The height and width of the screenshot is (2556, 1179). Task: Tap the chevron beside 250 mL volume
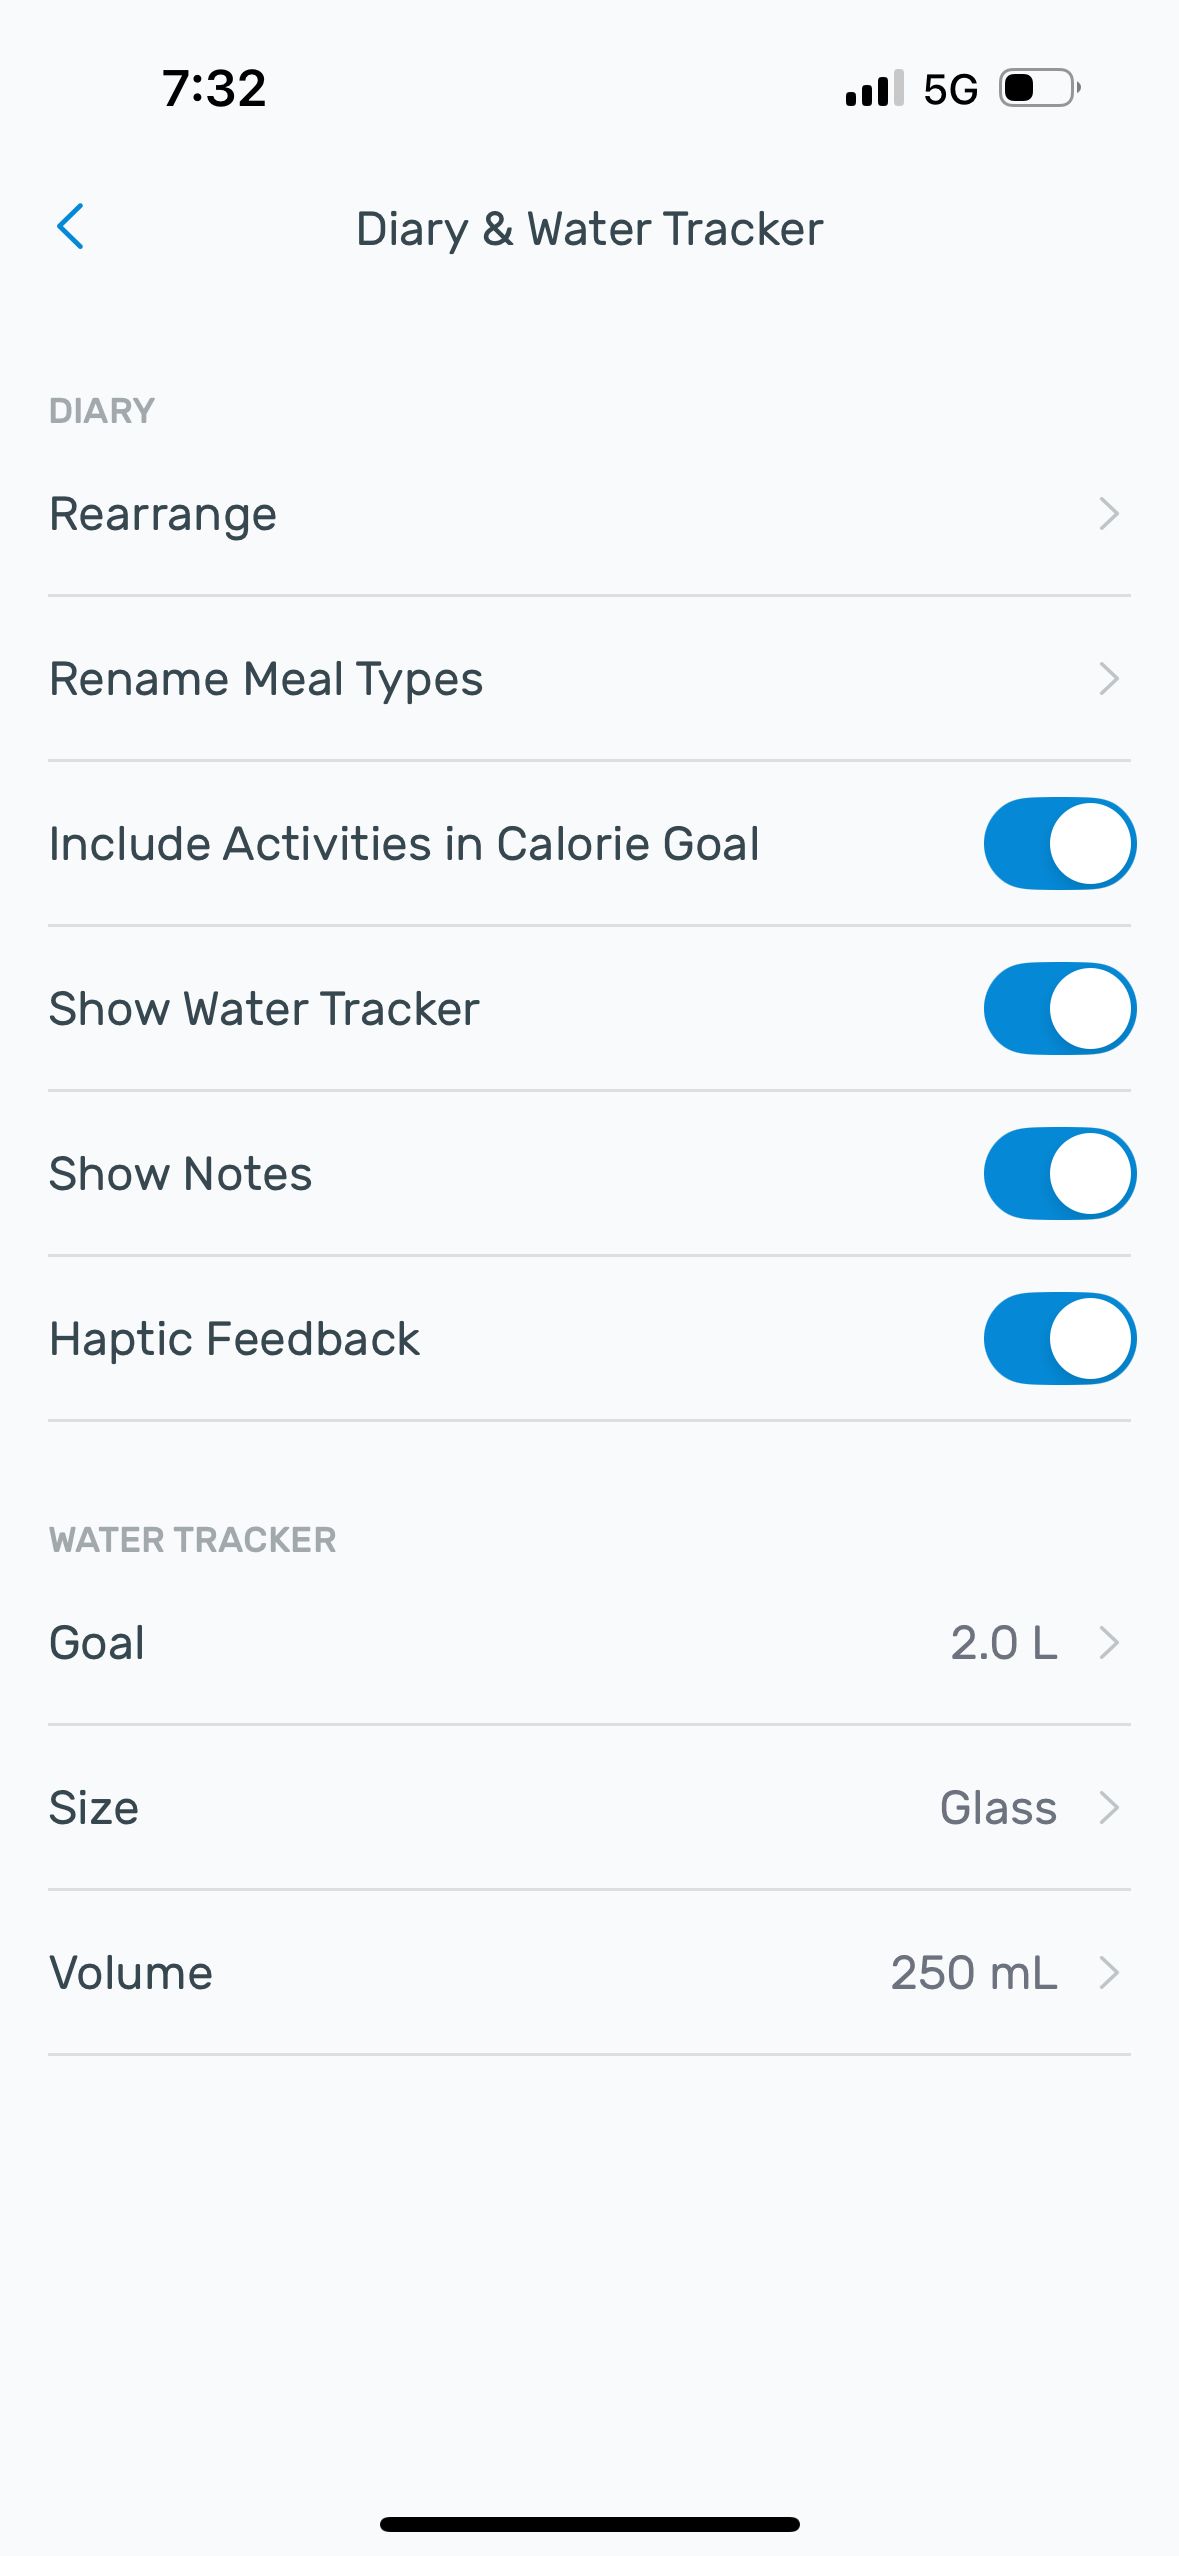click(1108, 1972)
